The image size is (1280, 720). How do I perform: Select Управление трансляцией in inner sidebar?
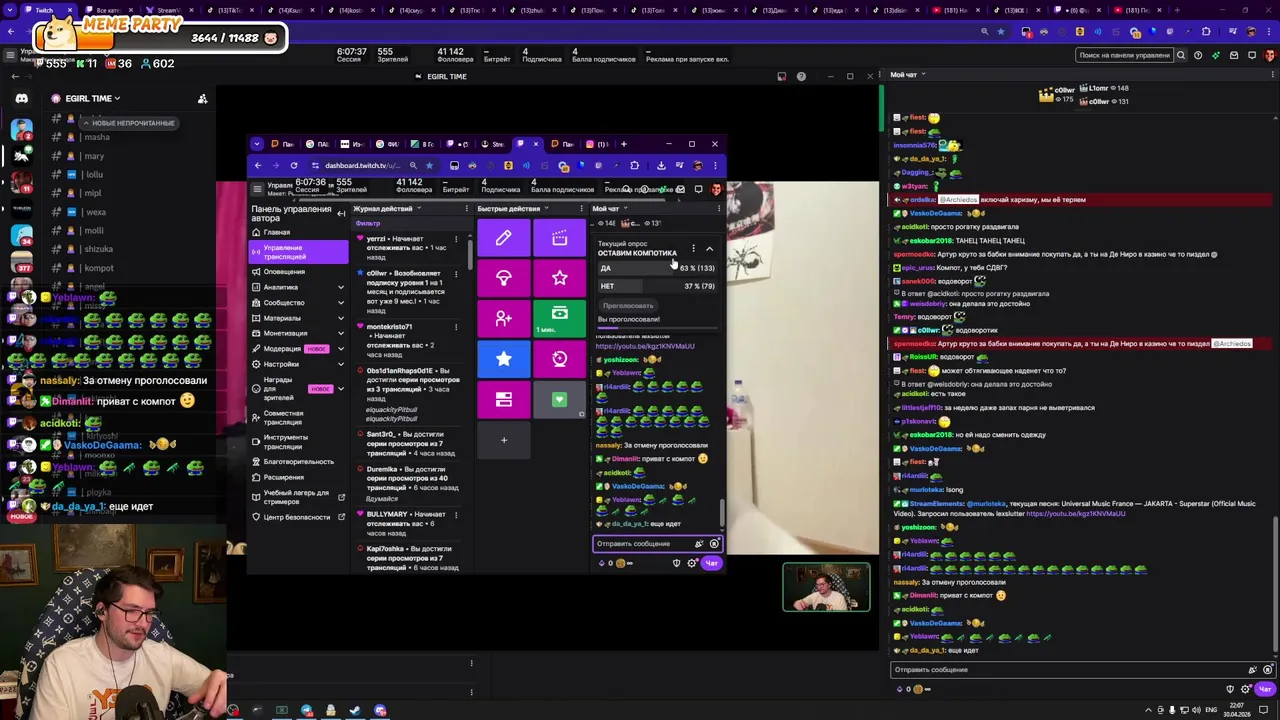[x=298, y=251]
